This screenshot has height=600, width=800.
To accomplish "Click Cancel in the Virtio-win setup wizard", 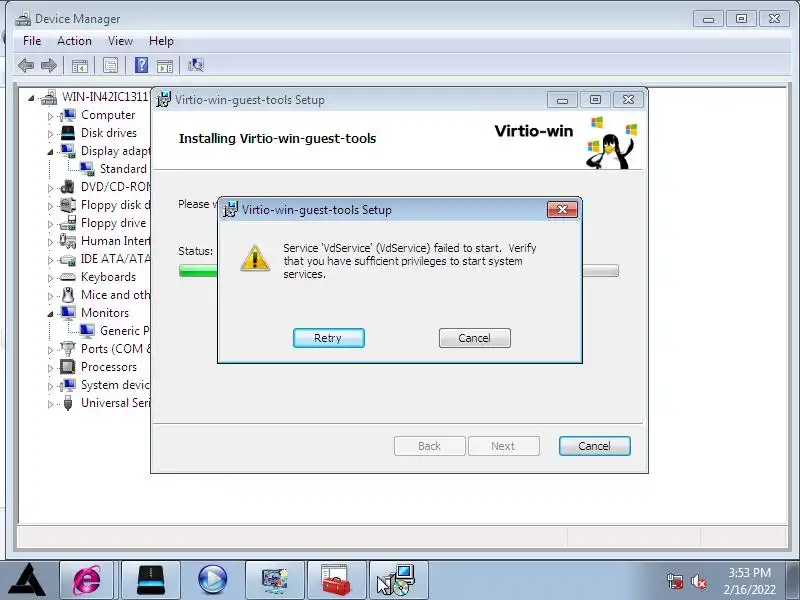I will [594, 446].
